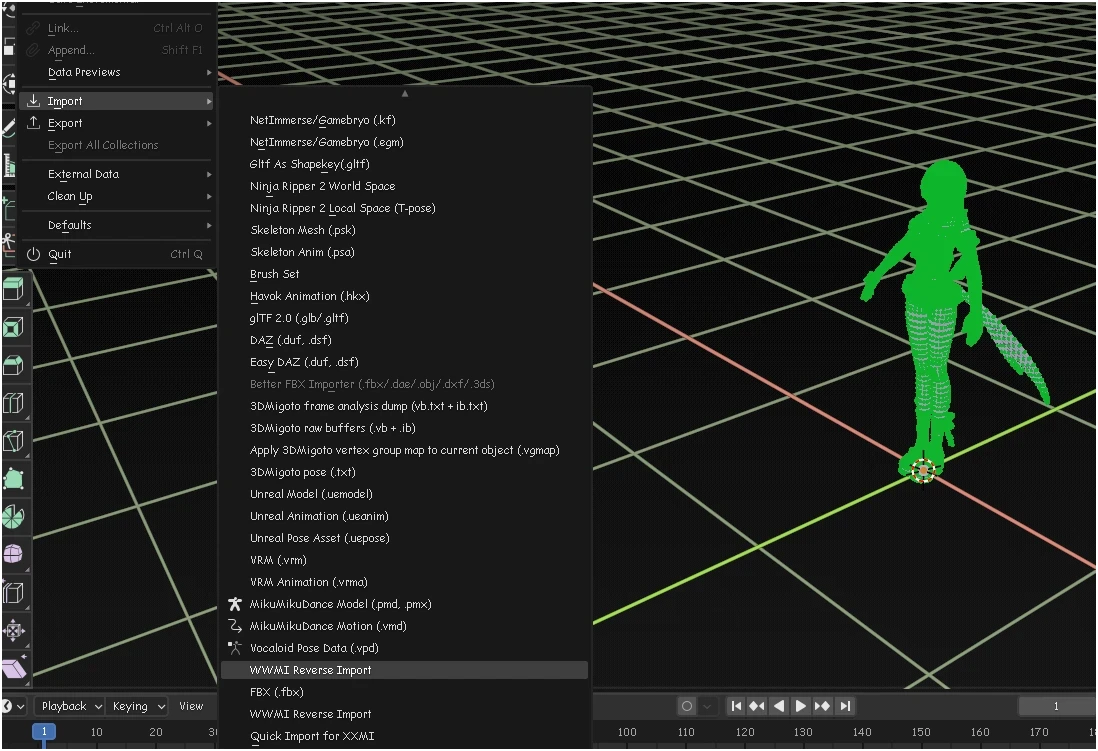Image resolution: width=1098 pixels, height=751 pixels.
Task: Import a MikuMikuDance Model (.pmd, .pmx)
Action: tap(340, 604)
